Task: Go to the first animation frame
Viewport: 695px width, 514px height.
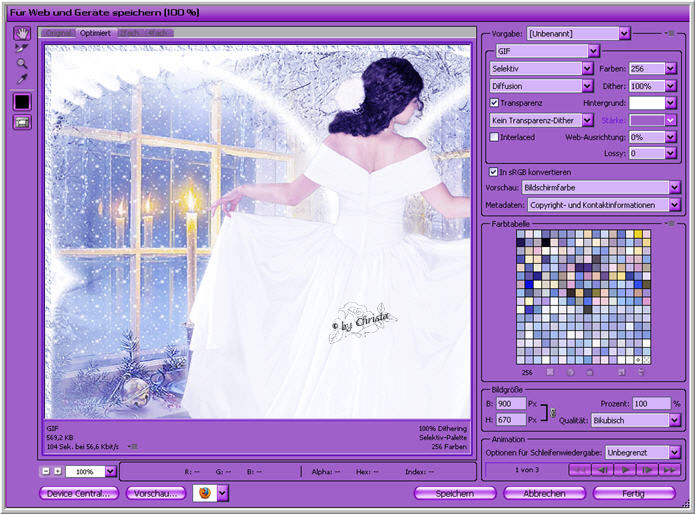Action: (580, 470)
